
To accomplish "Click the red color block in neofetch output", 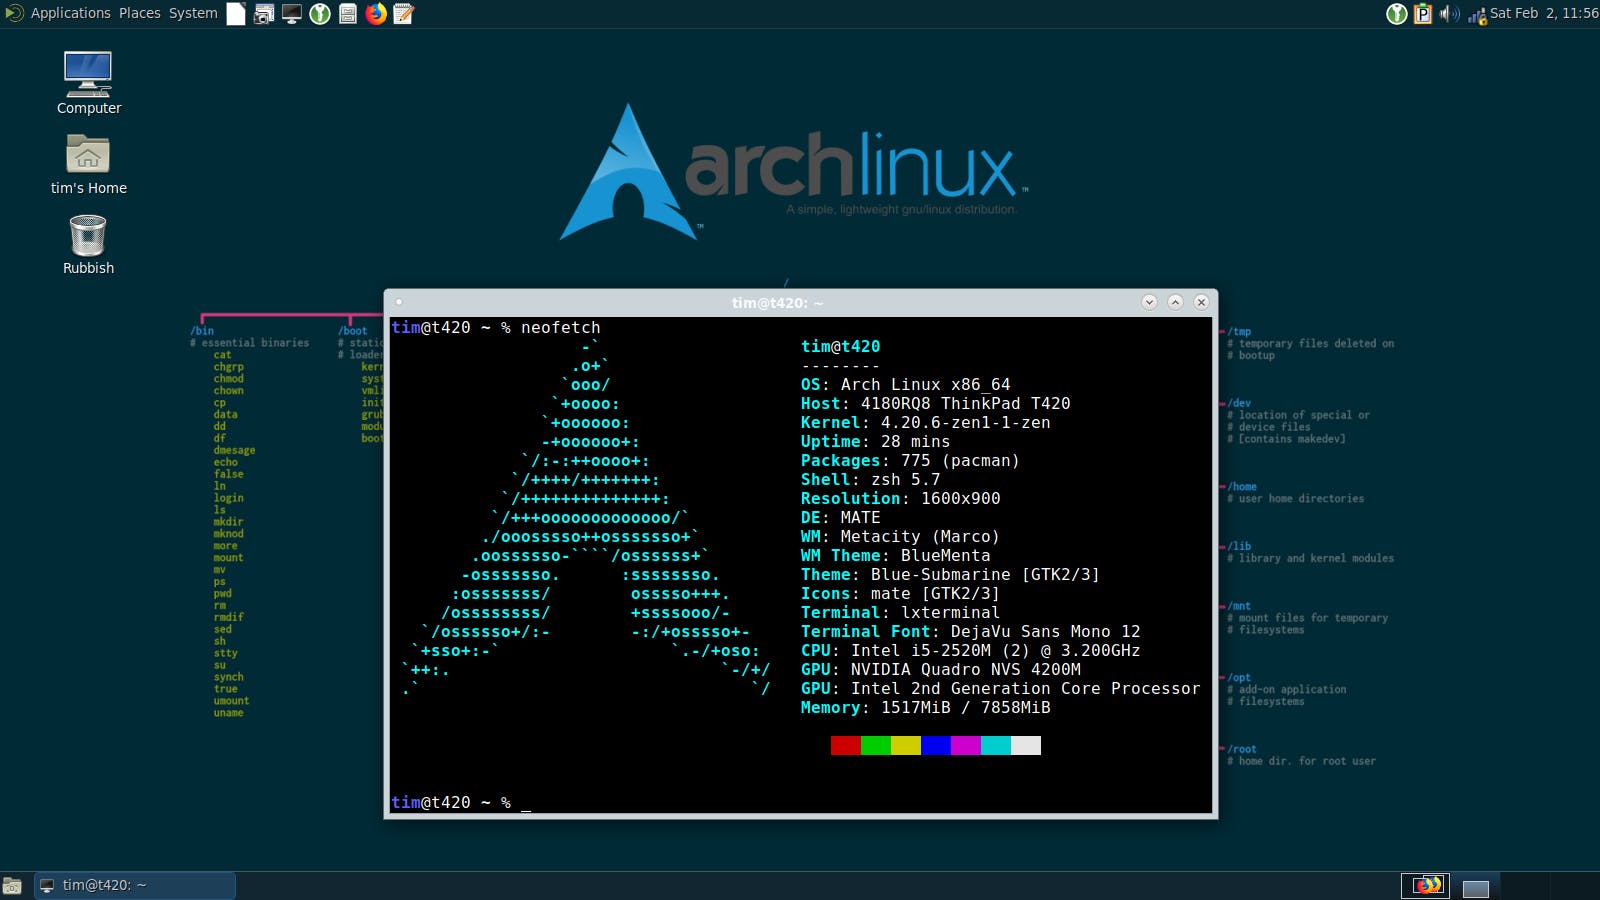I will pos(846,745).
